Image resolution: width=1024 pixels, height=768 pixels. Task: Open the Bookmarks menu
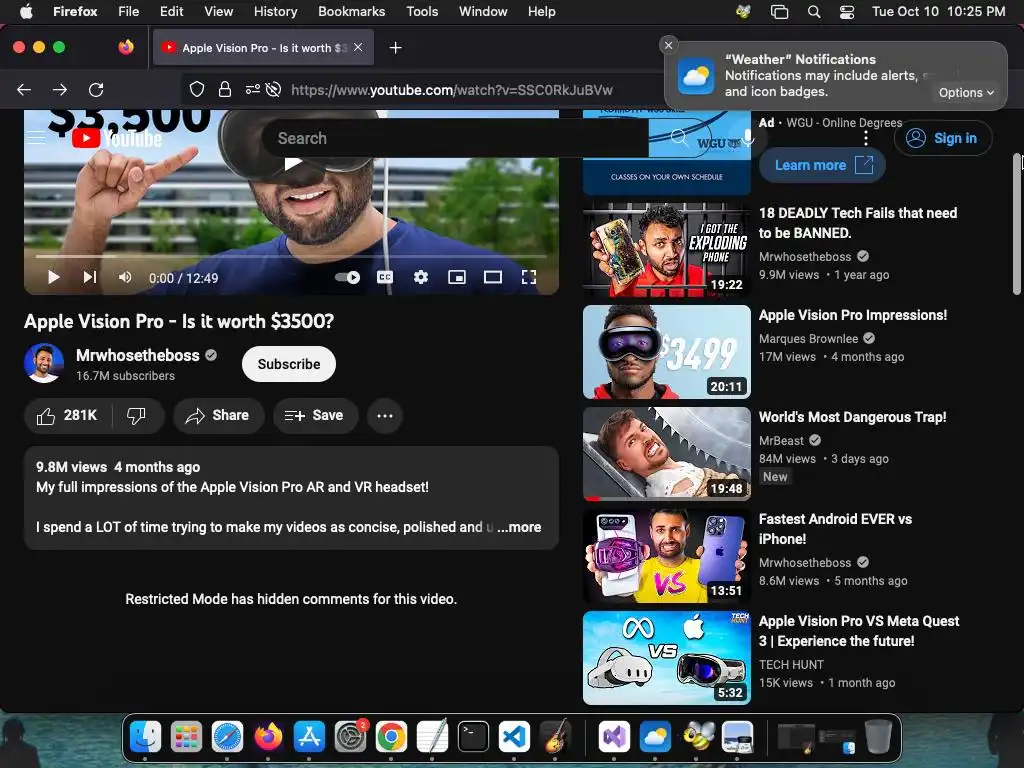pyautogui.click(x=351, y=11)
